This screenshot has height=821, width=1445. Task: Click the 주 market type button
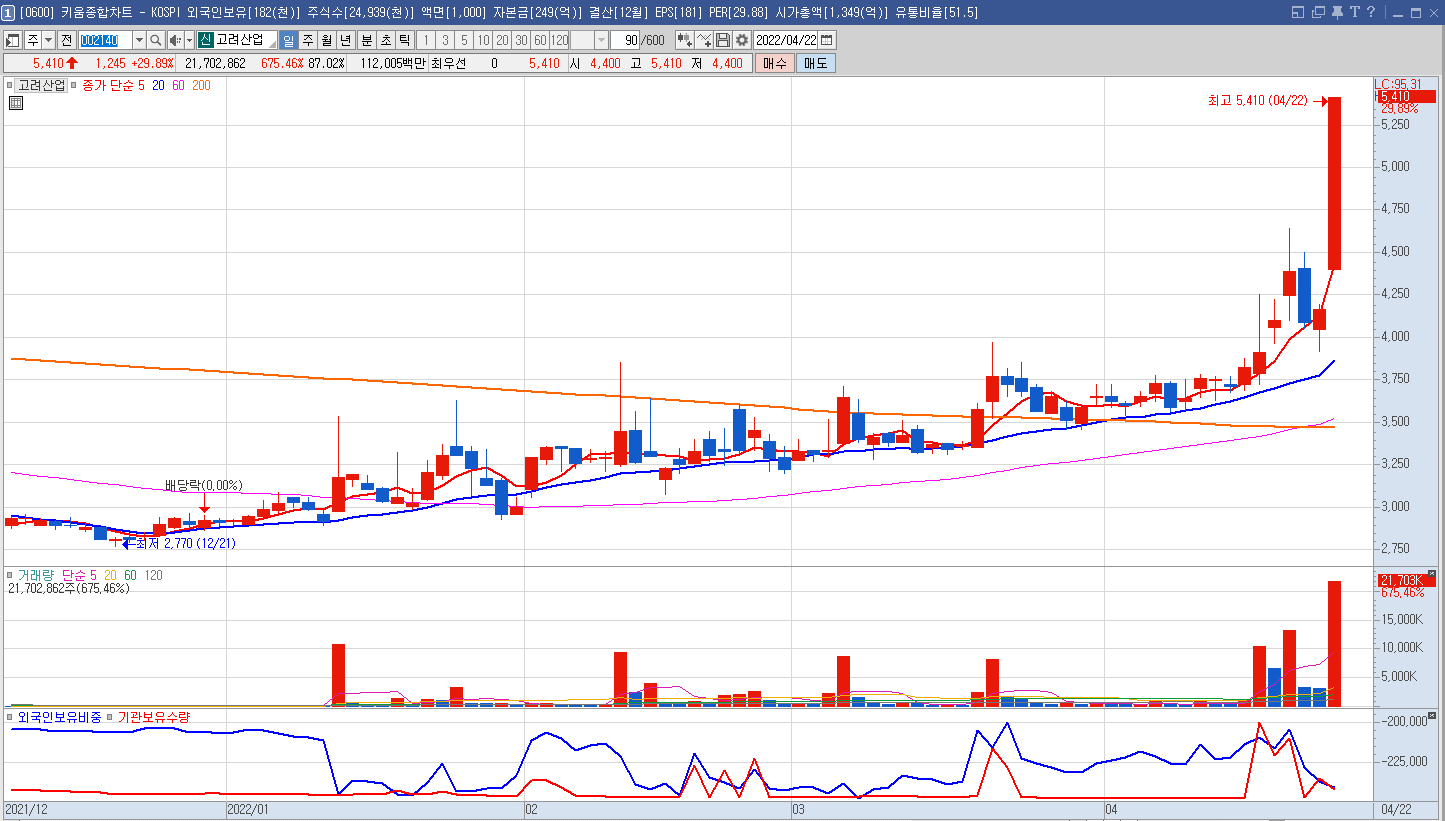(x=32, y=40)
